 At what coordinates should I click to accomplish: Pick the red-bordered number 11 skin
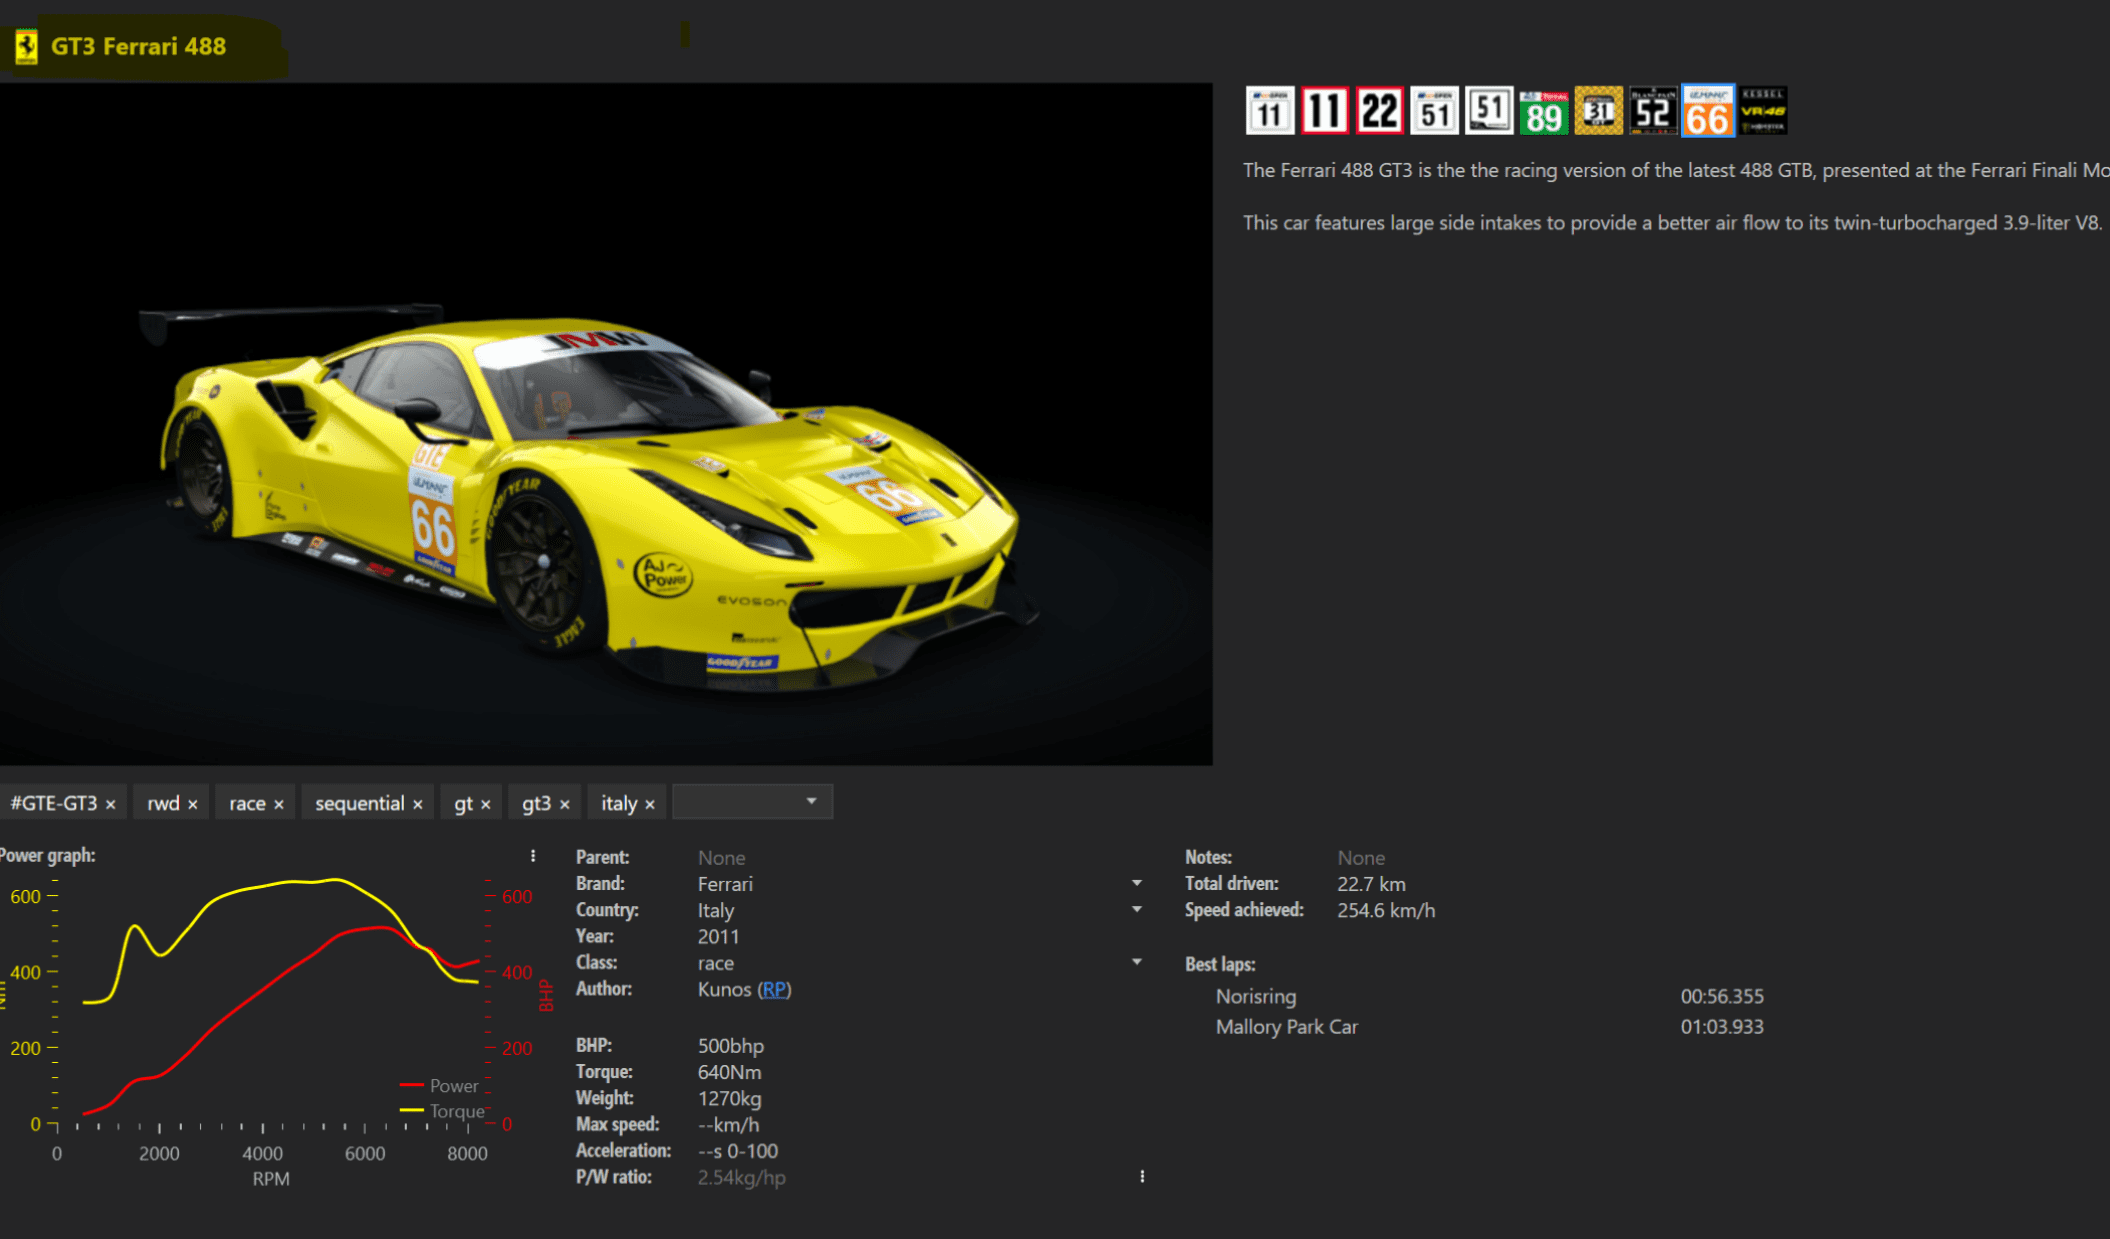pyautogui.click(x=1325, y=111)
